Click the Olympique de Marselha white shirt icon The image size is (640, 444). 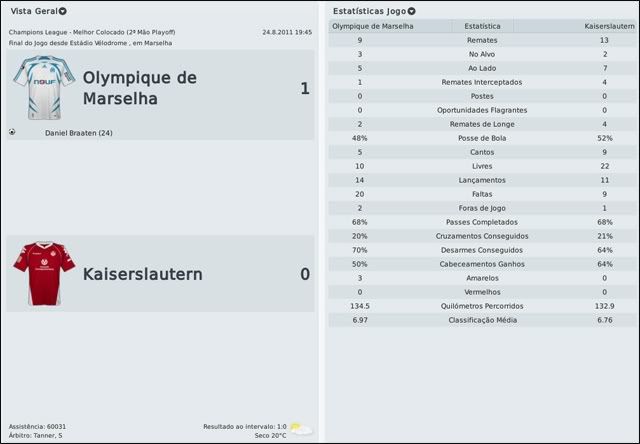pos(44,89)
